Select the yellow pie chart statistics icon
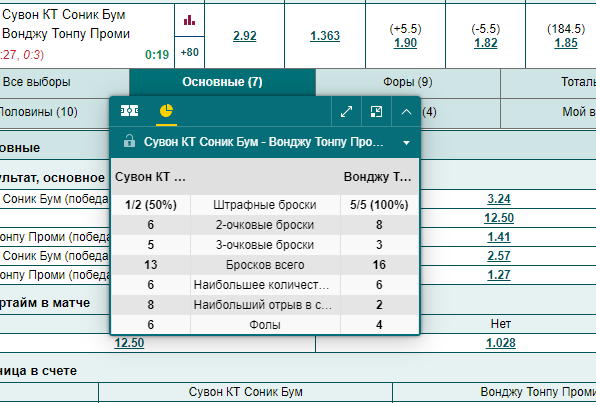Screen dimensions: 596x403 coord(166,111)
